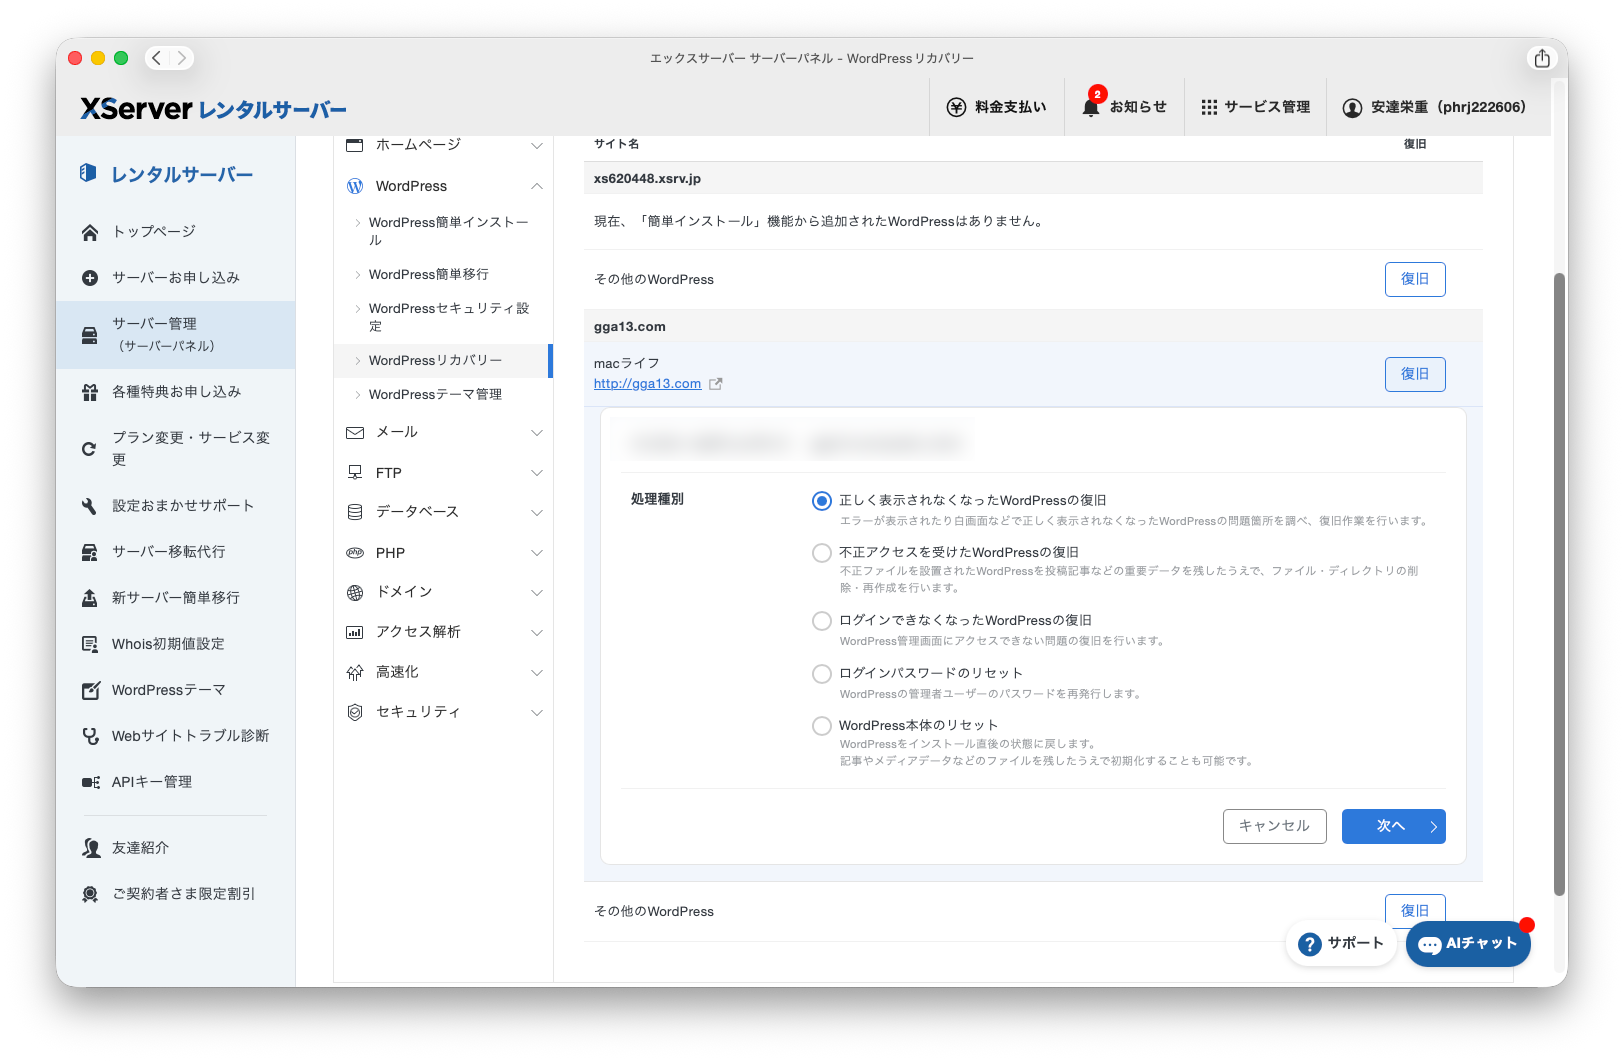Click the サーバーお申し込み plus icon
Screen dimensions: 1624x1061
click(90, 278)
